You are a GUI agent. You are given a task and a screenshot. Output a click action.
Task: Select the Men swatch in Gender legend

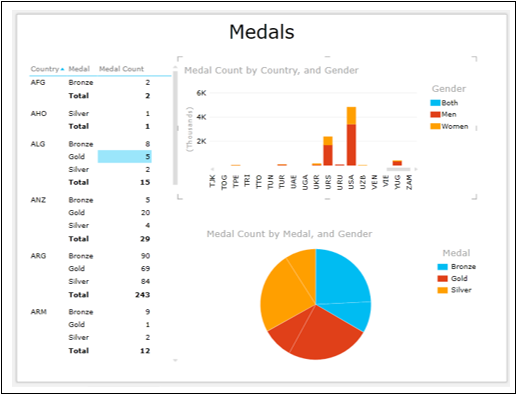435,115
